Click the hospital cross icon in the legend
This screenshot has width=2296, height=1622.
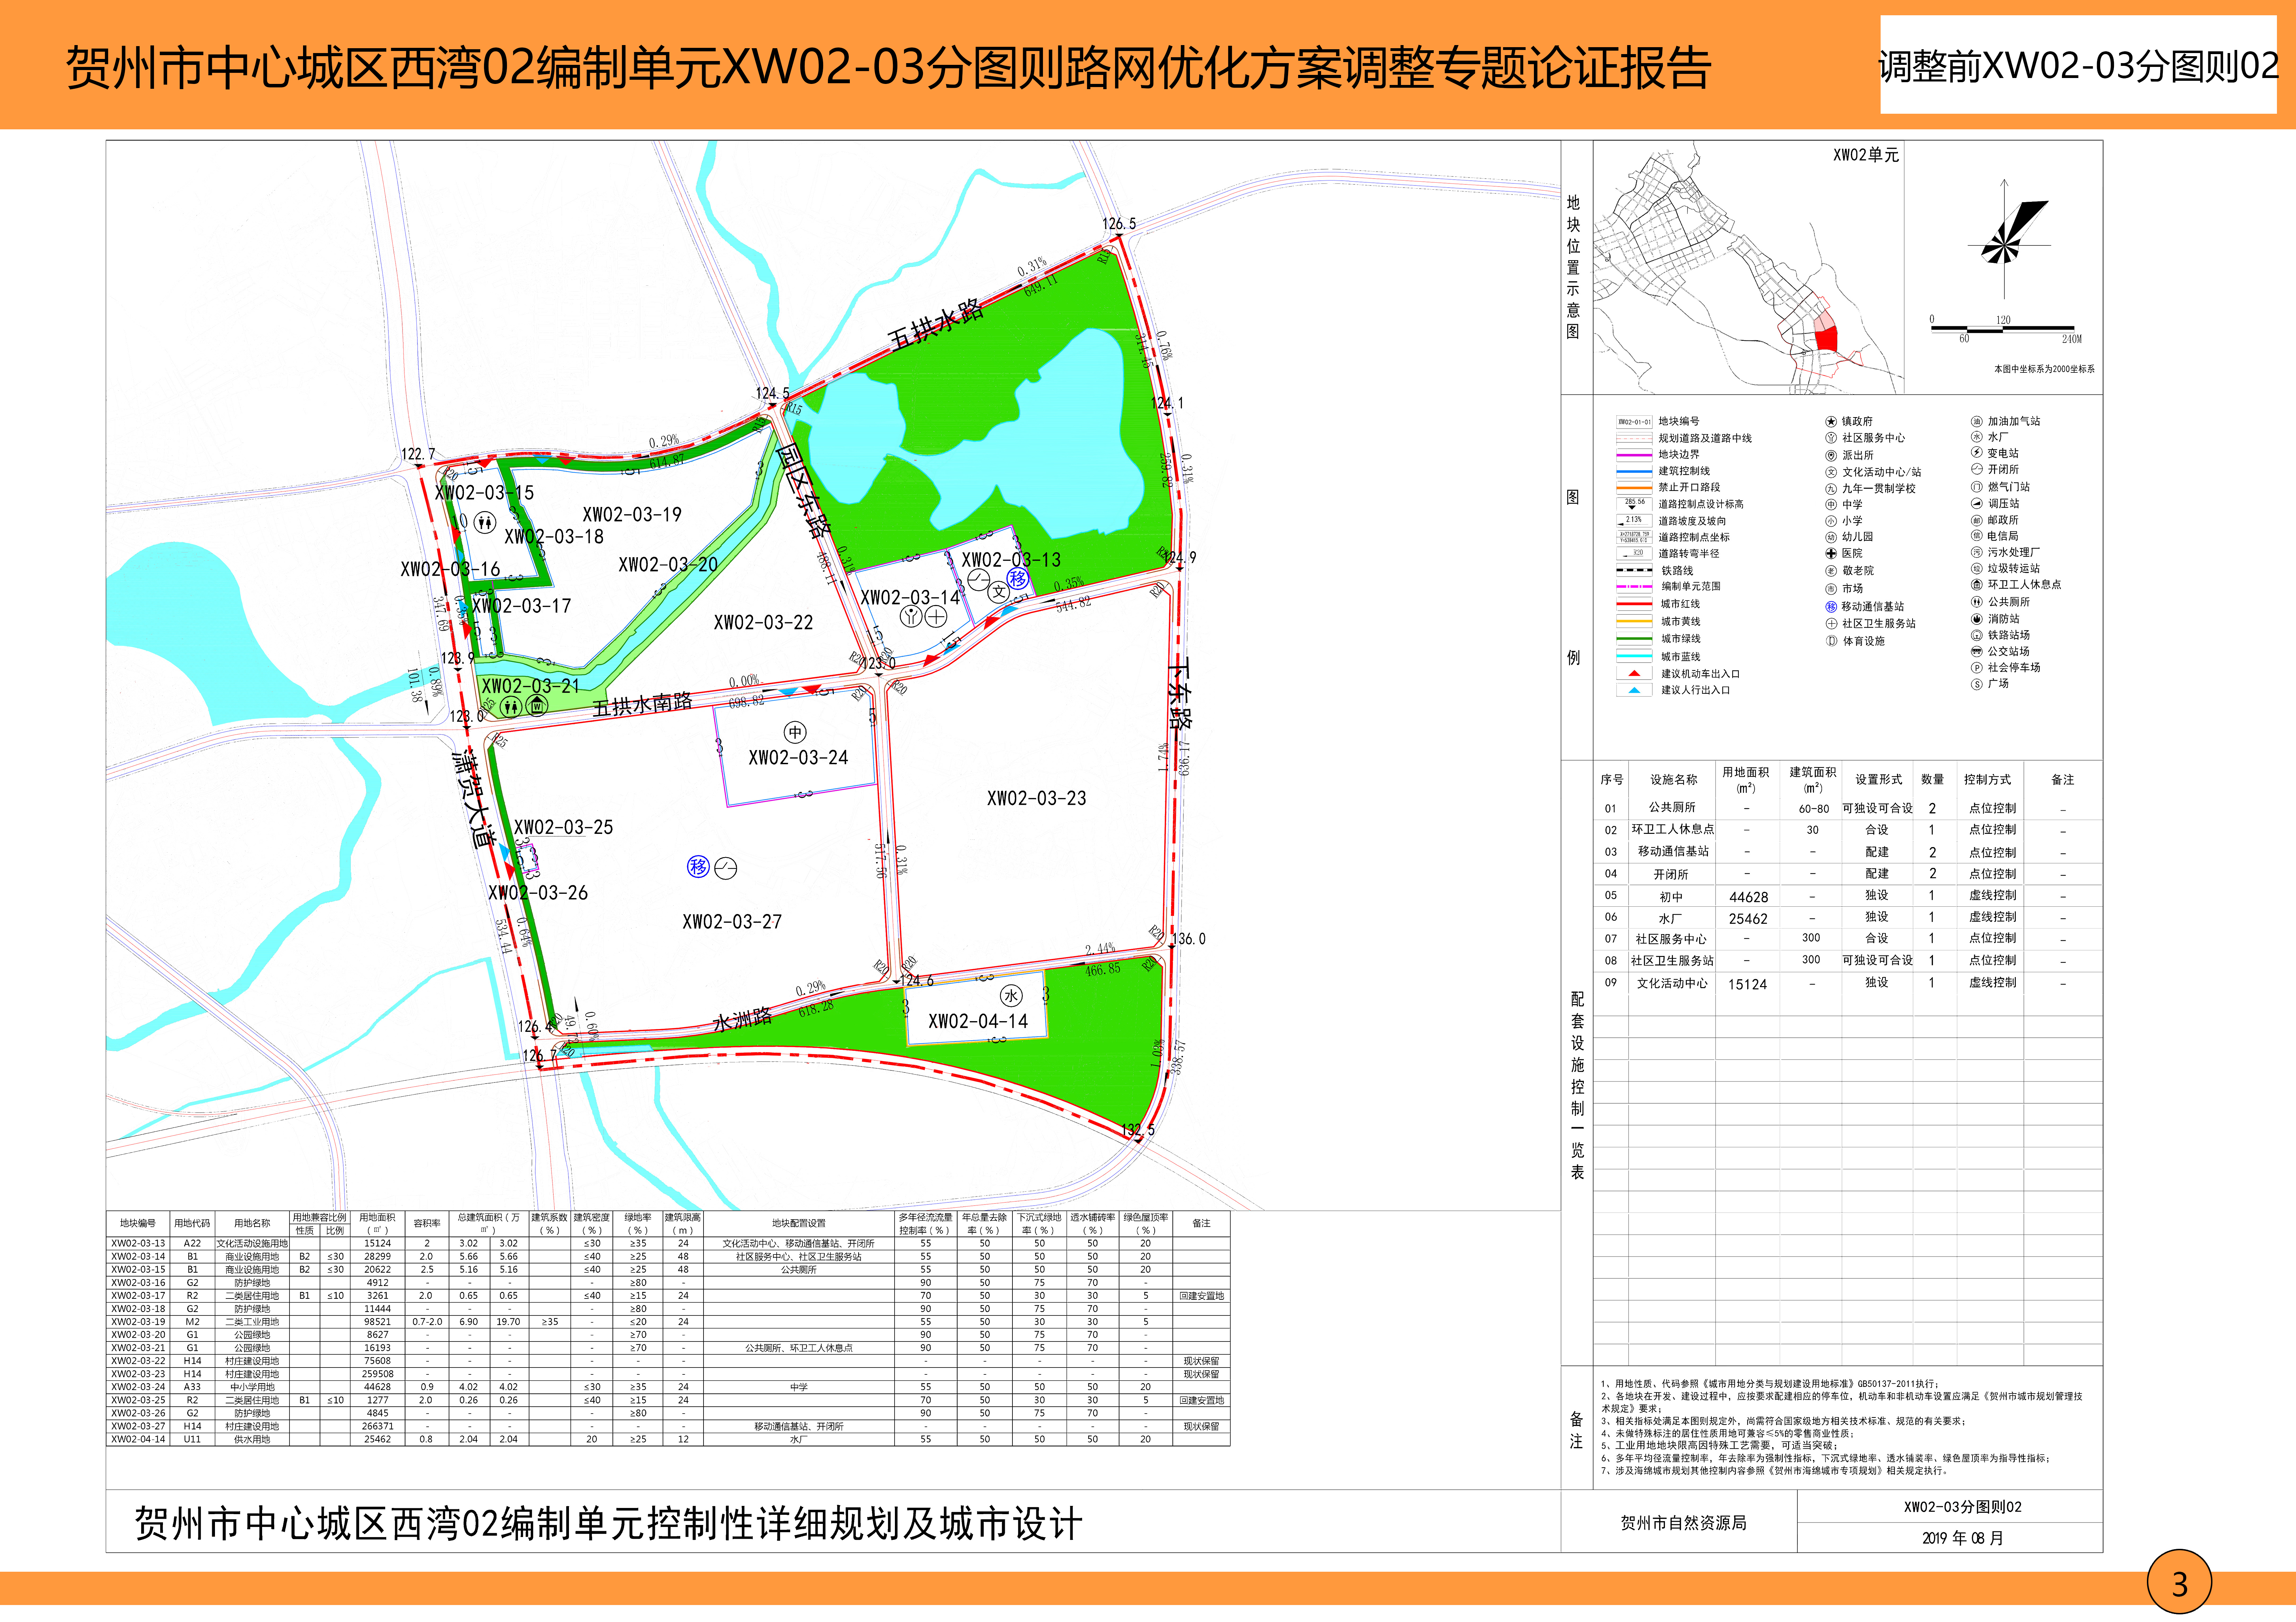point(1831,553)
